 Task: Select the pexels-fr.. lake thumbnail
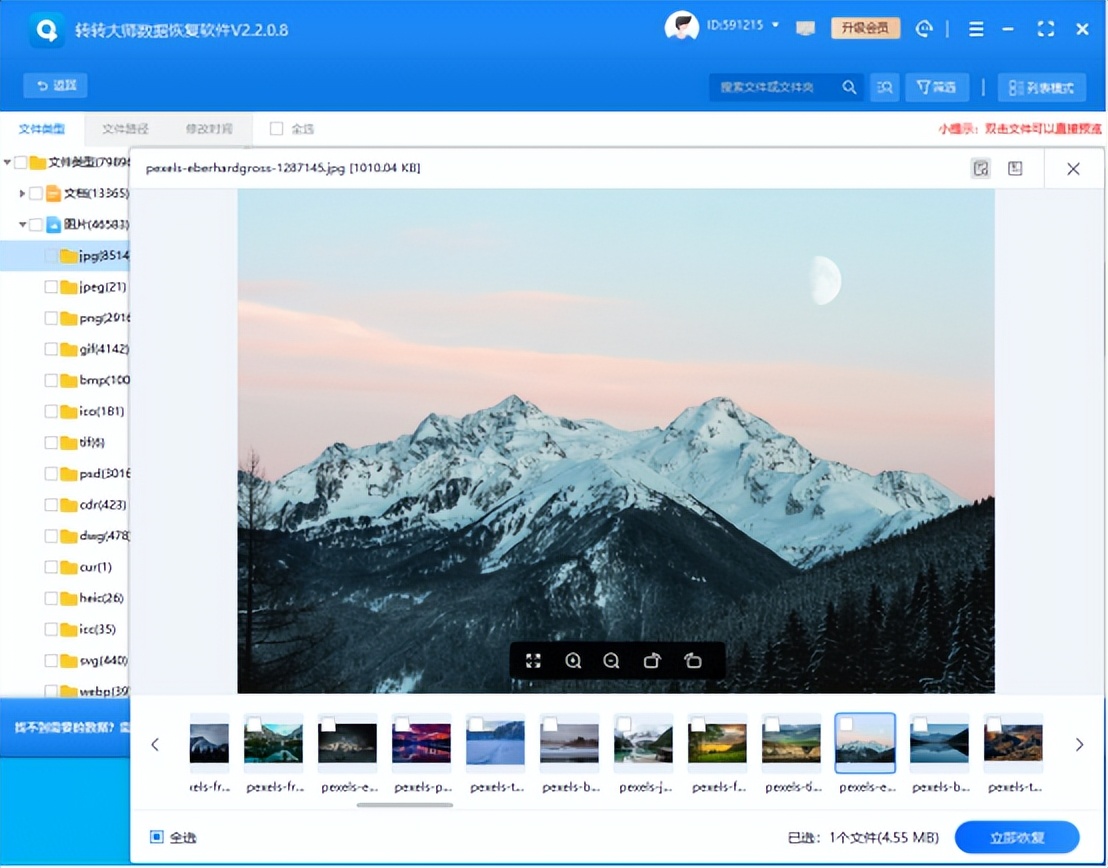(273, 742)
